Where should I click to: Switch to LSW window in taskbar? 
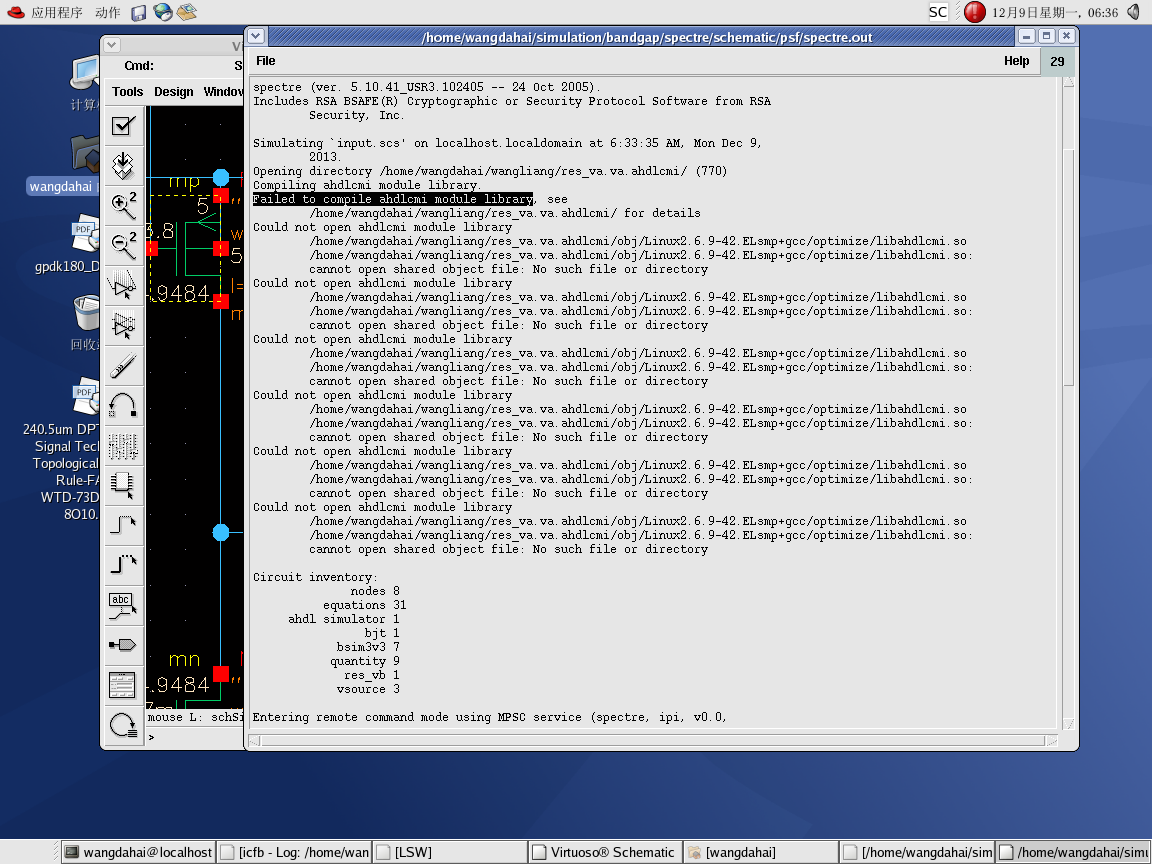click(x=450, y=852)
